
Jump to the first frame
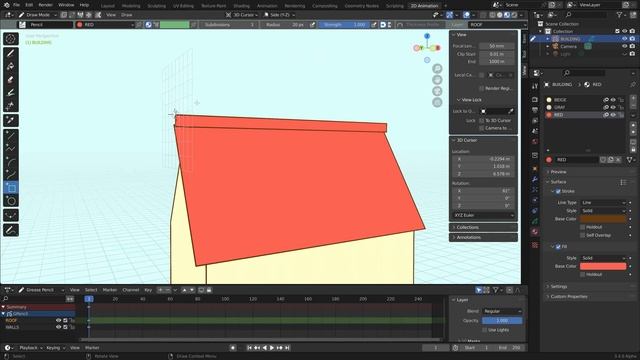(249, 348)
